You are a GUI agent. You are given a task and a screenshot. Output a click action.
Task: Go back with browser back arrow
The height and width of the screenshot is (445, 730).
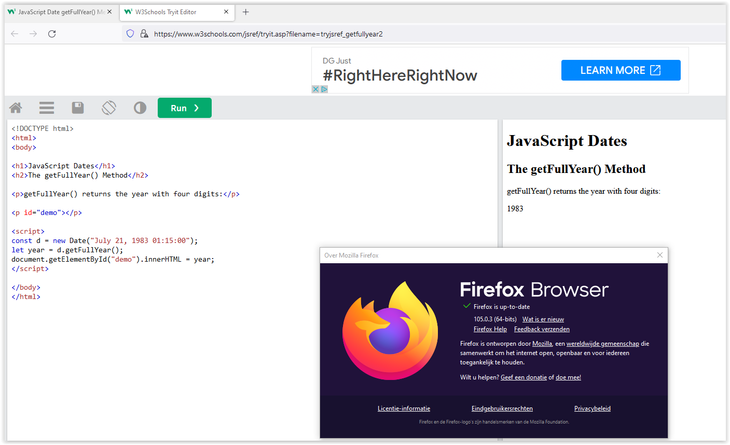tap(14, 34)
